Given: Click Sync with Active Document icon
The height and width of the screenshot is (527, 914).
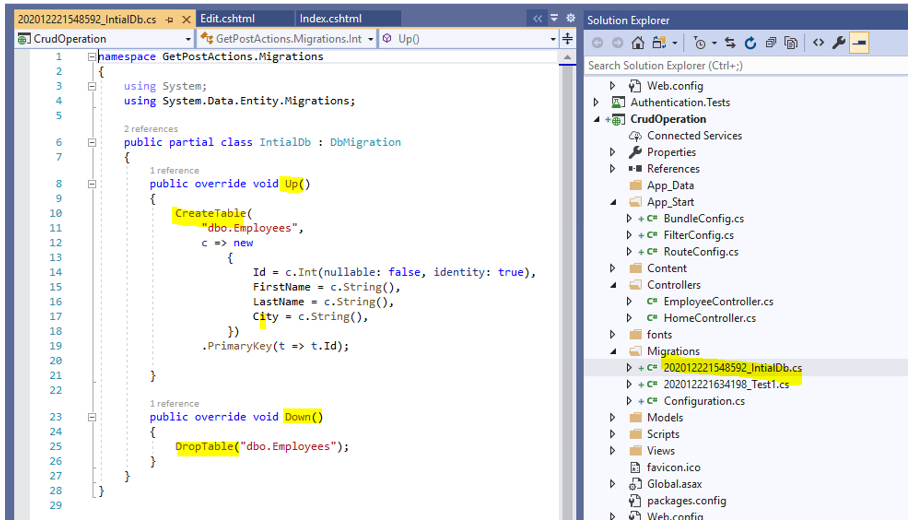Looking at the screenshot, I should [x=730, y=43].
